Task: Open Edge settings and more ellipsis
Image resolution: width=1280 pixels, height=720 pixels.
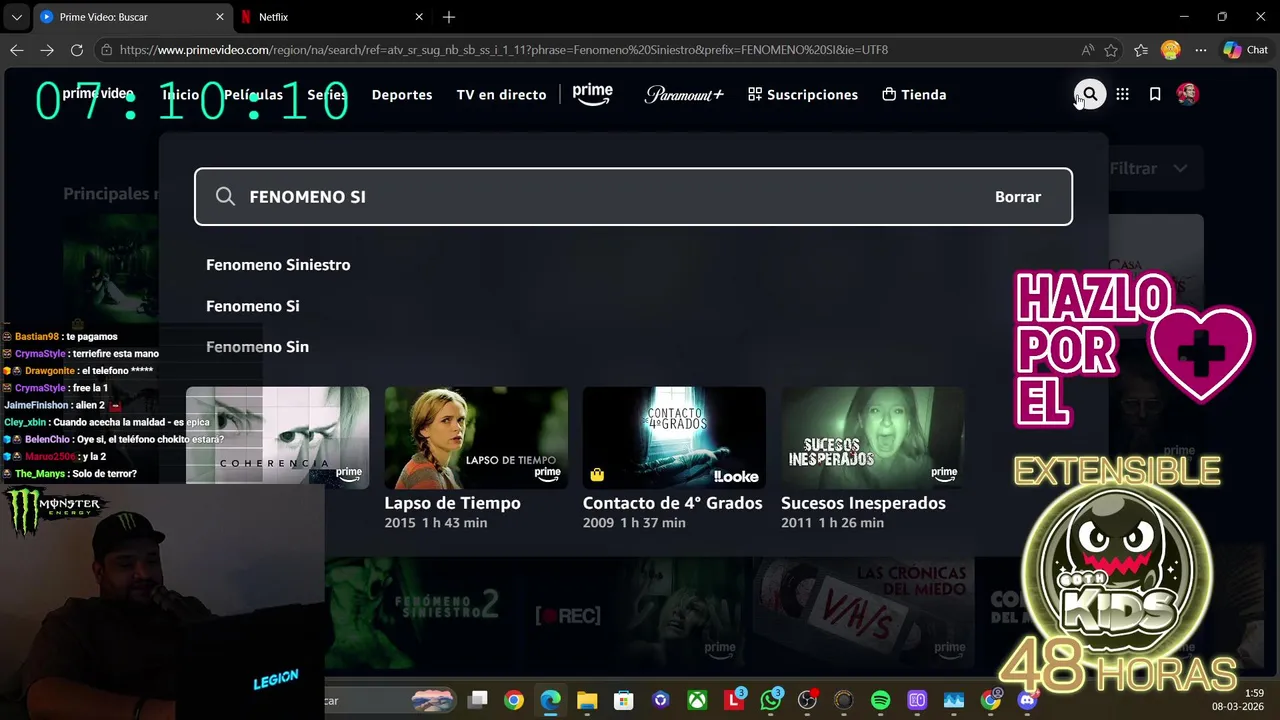Action: click(x=1201, y=50)
